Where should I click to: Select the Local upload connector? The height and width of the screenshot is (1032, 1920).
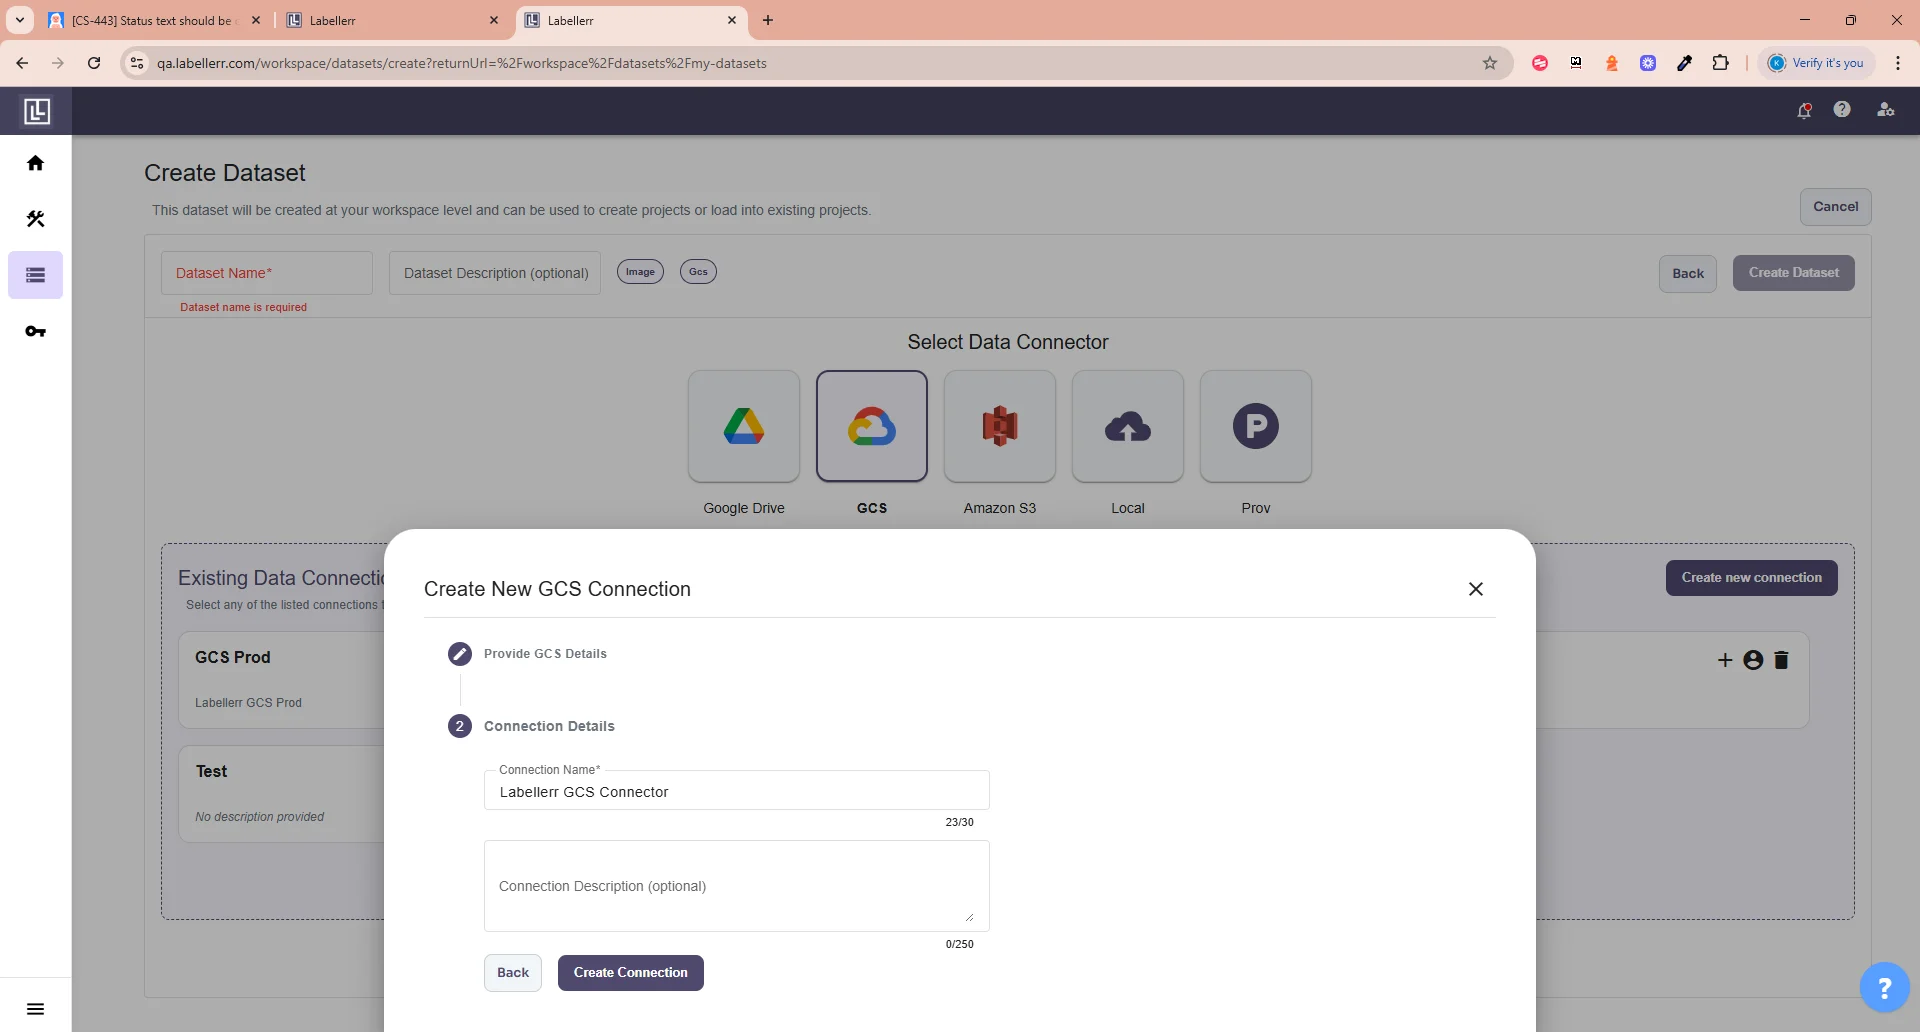tap(1128, 427)
